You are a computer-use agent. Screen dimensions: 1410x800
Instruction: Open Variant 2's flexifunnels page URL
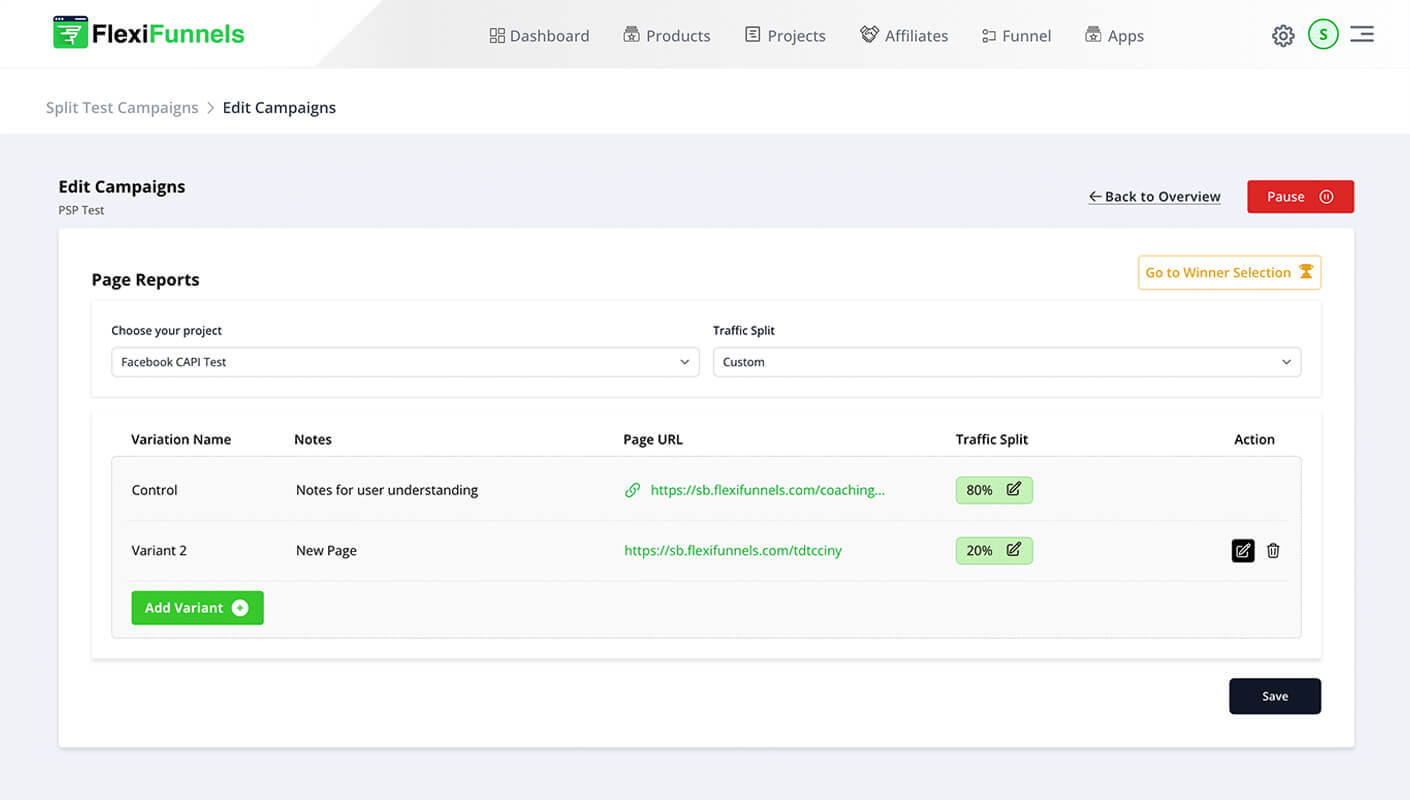(733, 550)
